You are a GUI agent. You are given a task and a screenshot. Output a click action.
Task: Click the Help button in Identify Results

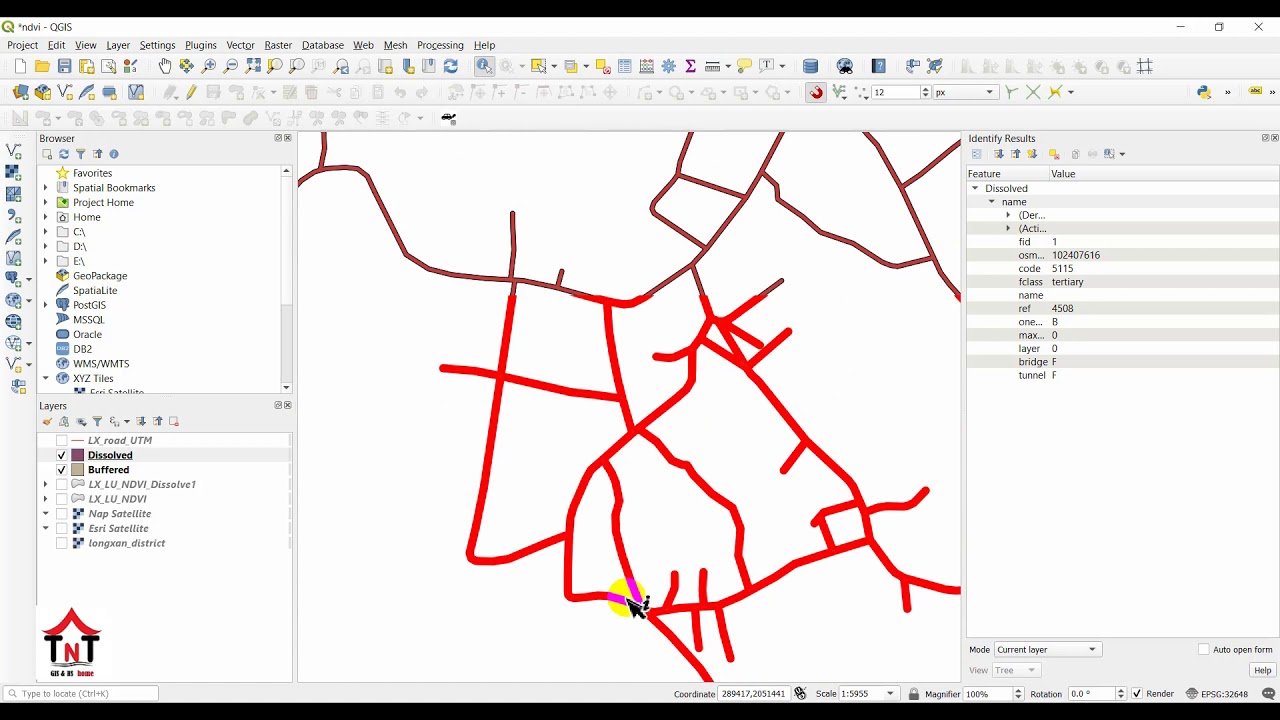pos(1263,670)
